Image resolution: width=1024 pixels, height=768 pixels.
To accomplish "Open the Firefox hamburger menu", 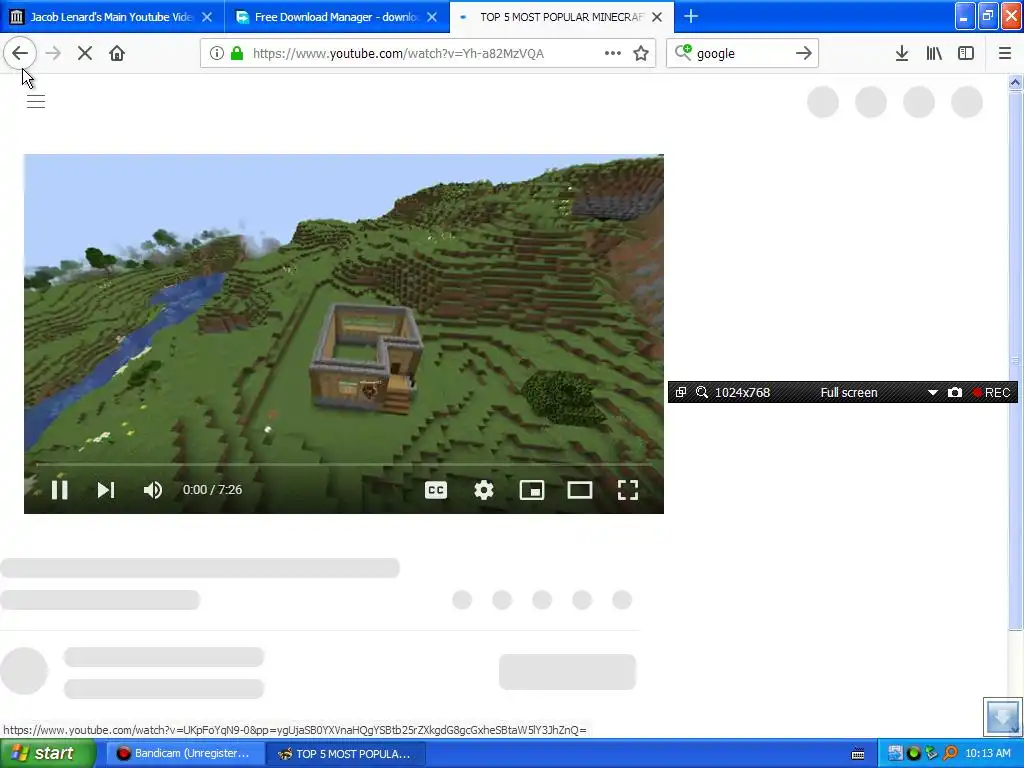I will [1005, 54].
